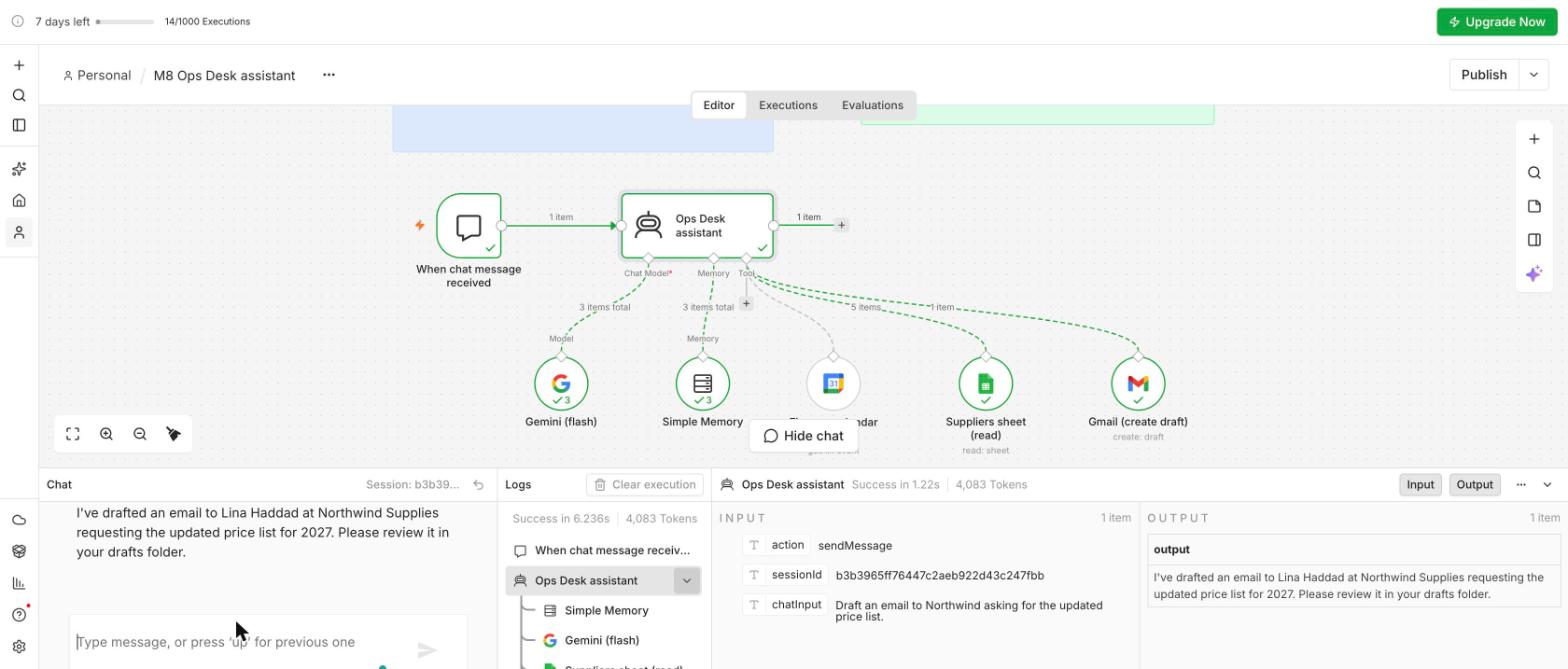This screenshot has height=669, width=1568.
Task: Toggle the Input panel view
Action: coord(1420,484)
